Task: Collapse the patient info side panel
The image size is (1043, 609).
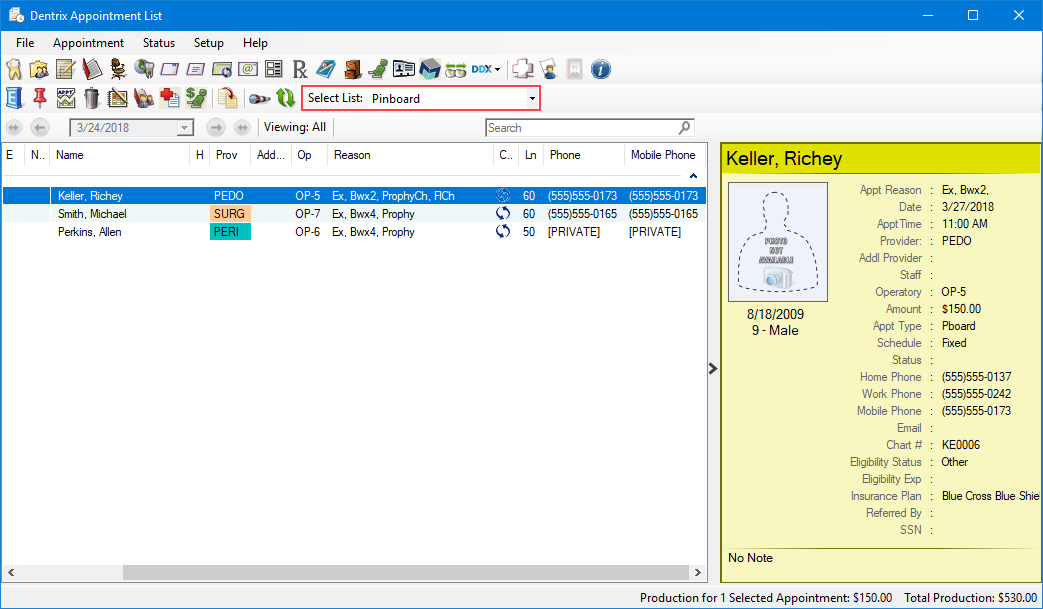Action: [x=713, y=368]
